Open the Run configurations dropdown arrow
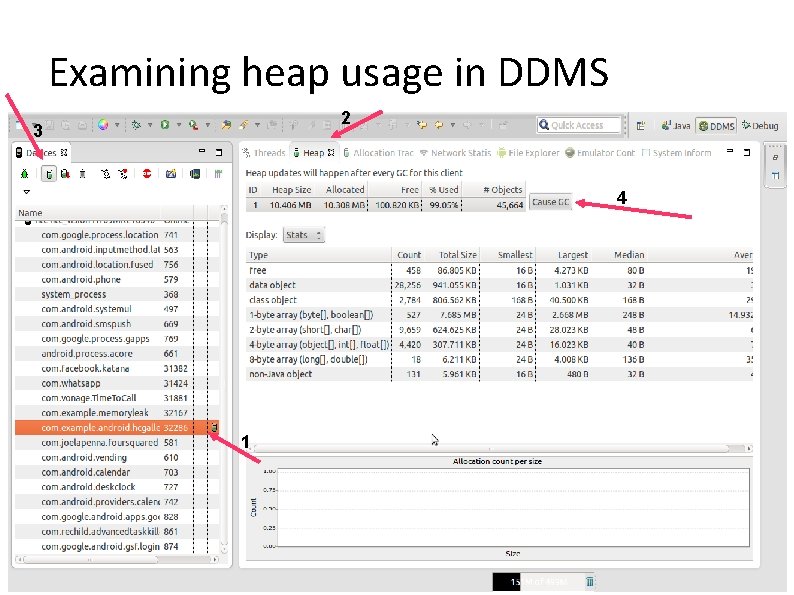This screenshot has width=794, height=595. pyautogui.click(x=178, y=125)
